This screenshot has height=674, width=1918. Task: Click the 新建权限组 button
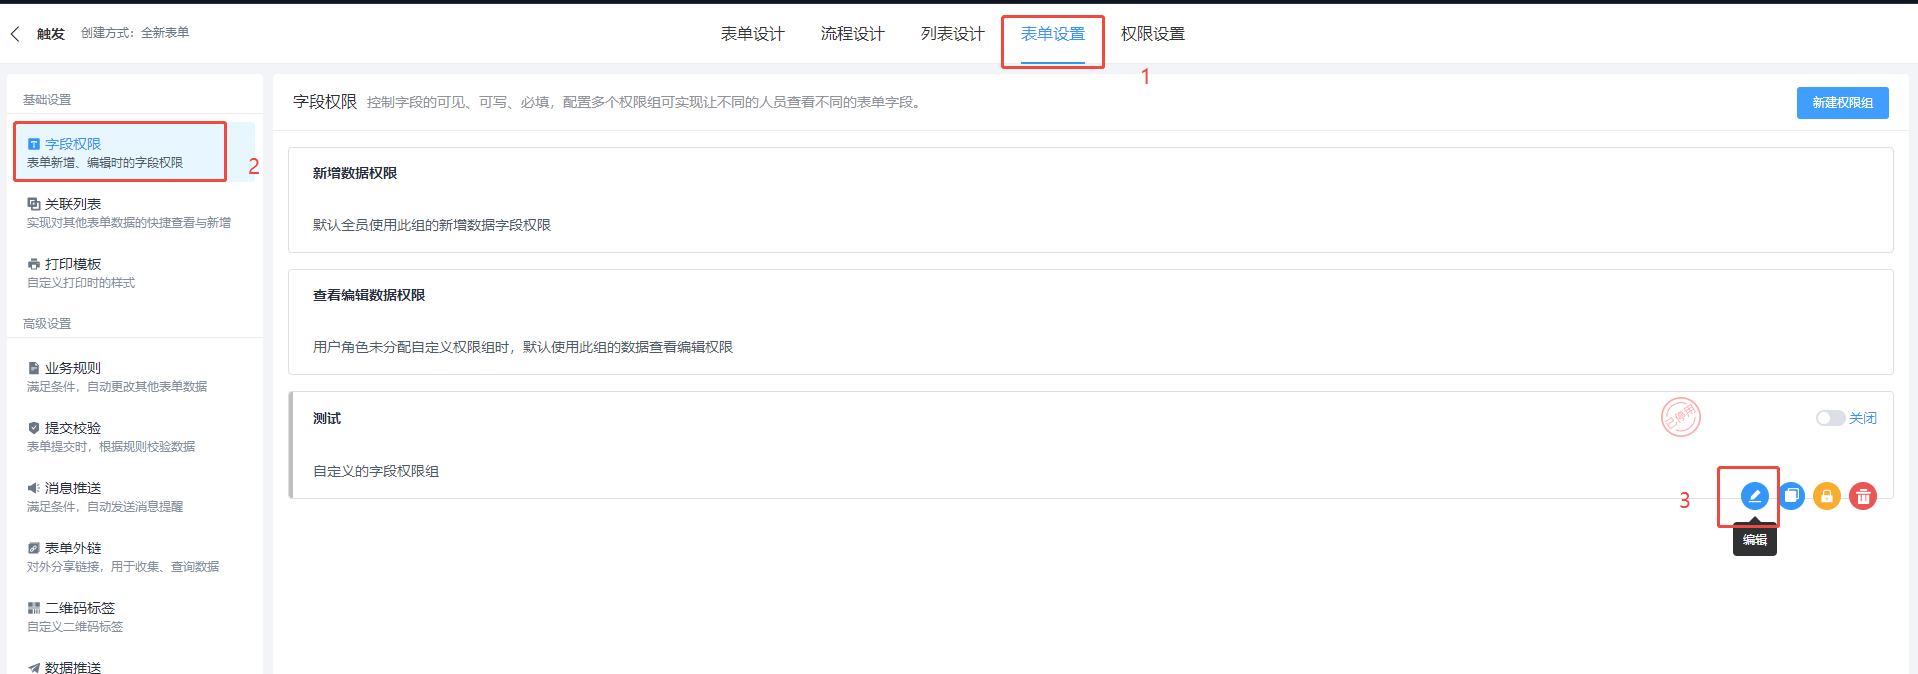pos(1842,103)
